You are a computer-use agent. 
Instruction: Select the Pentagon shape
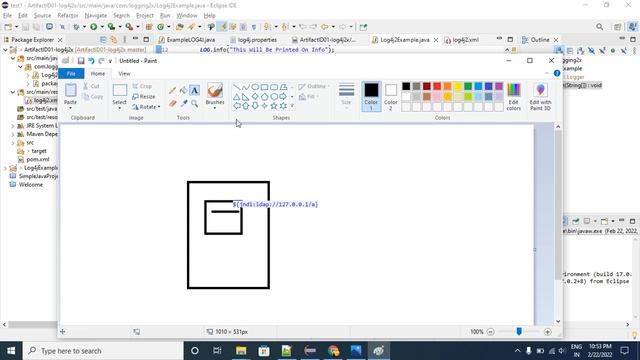(264, 97)
